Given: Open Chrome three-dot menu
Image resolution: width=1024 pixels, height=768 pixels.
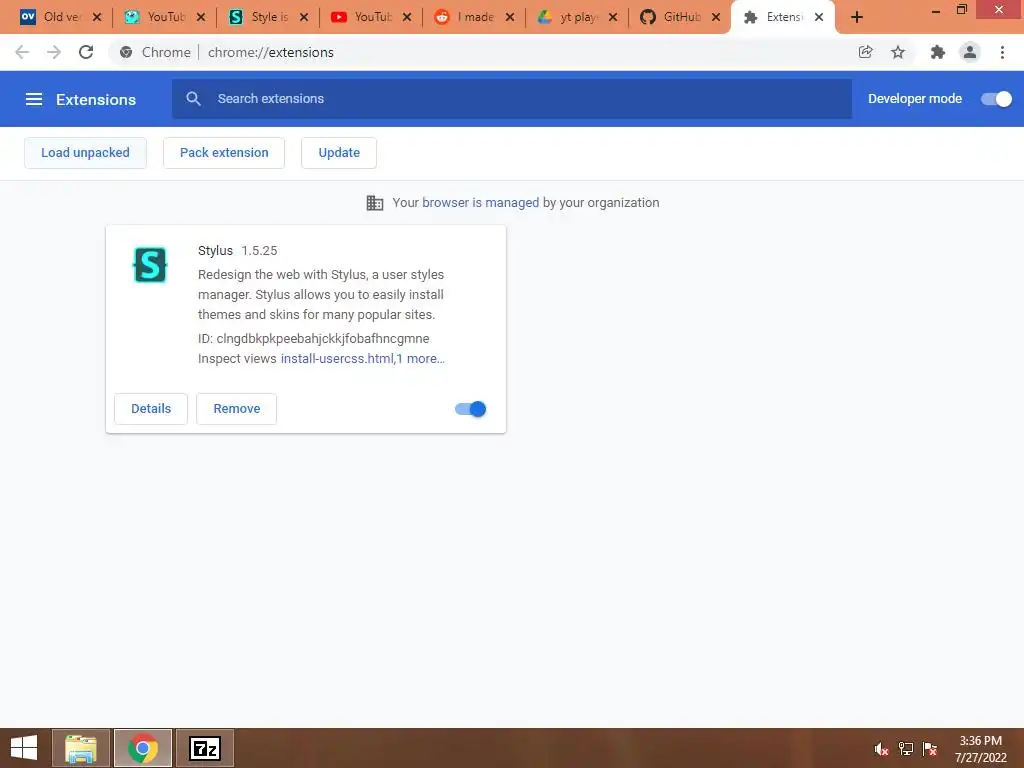Looking at the screenshot, I should click(x=1002, y=52).
